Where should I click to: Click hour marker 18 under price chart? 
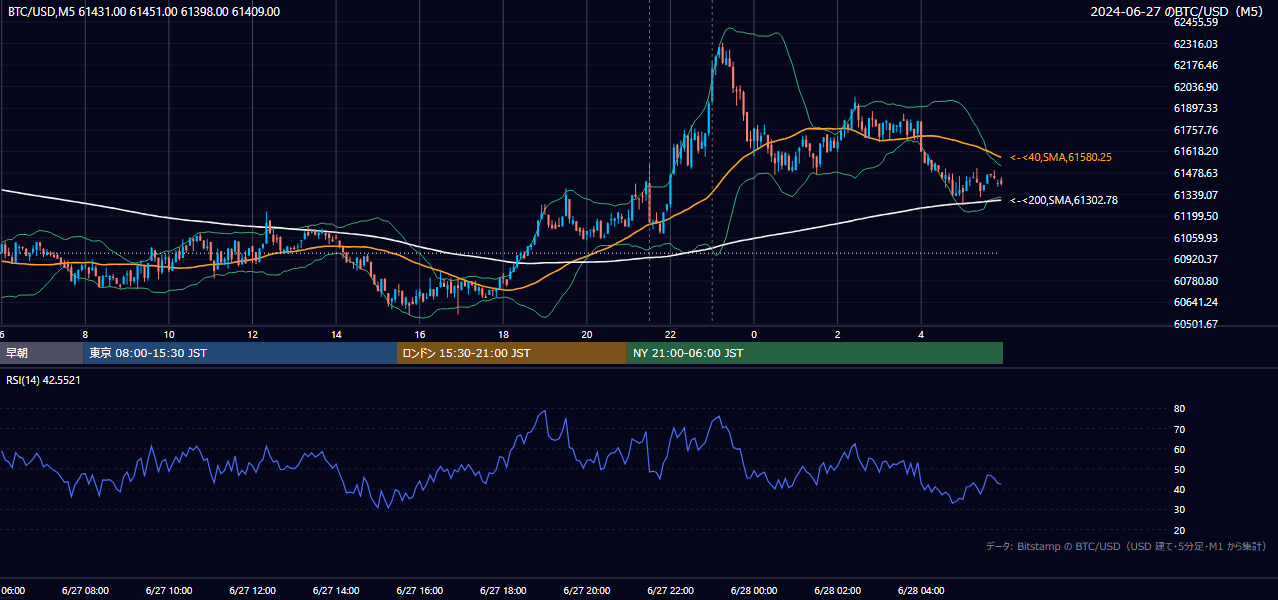pyautogui.click(x=503, y=334)
